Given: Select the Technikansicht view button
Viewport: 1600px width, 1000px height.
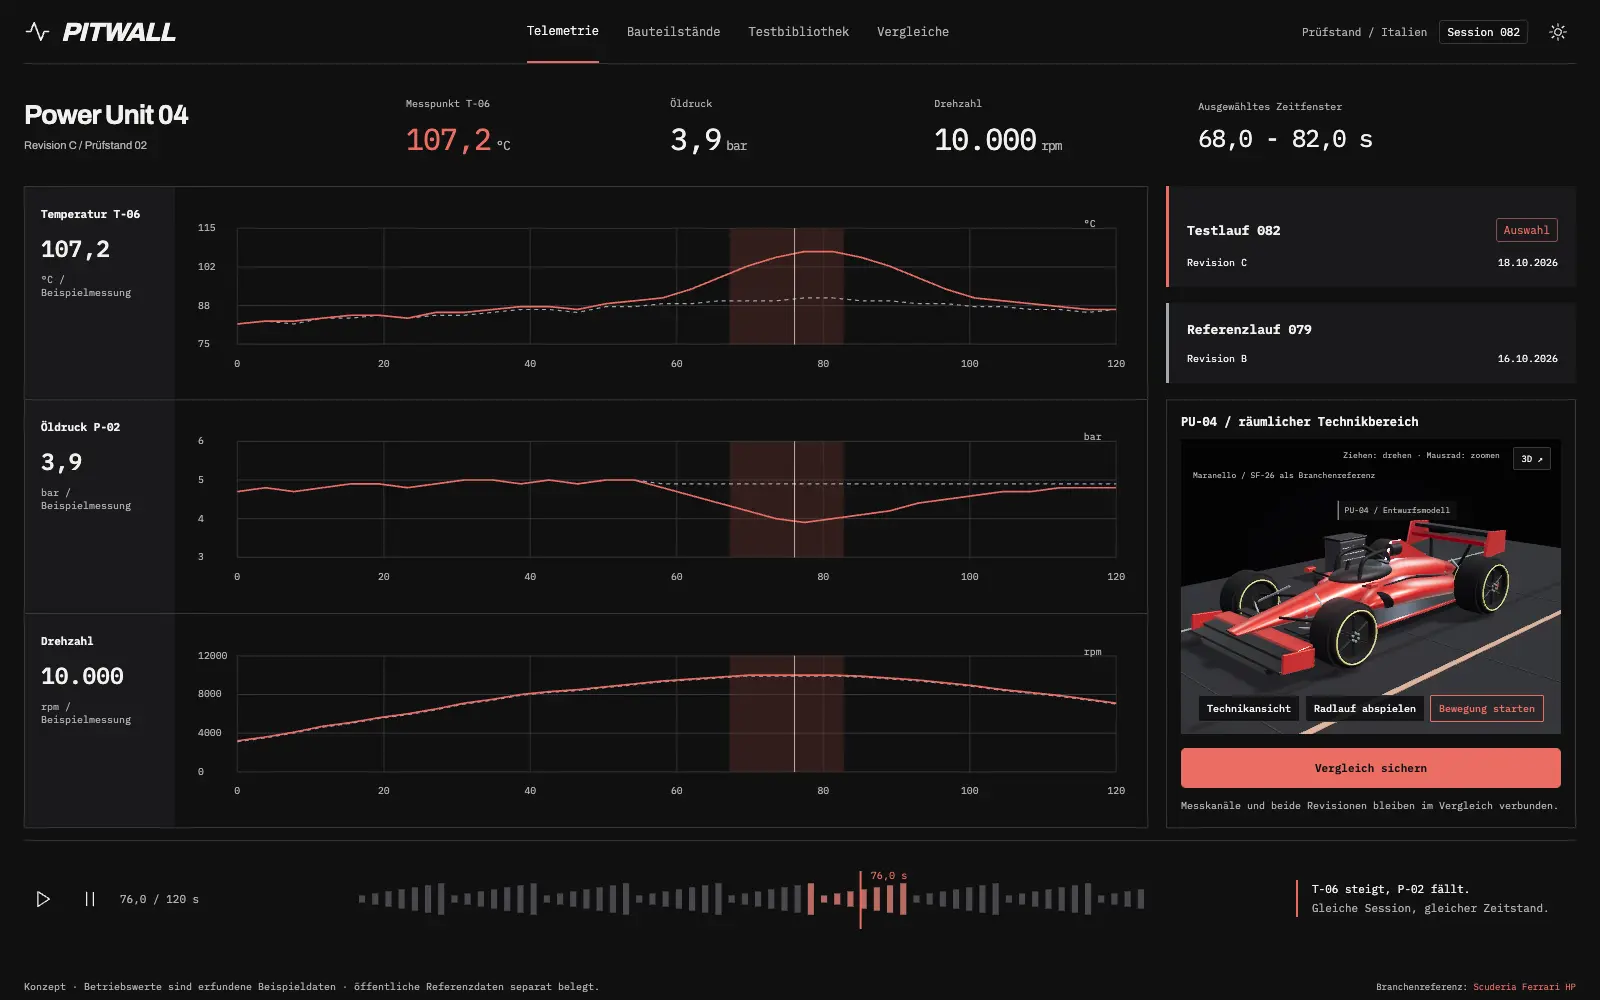Looking at the screenshot, I should pos(1248,708).
